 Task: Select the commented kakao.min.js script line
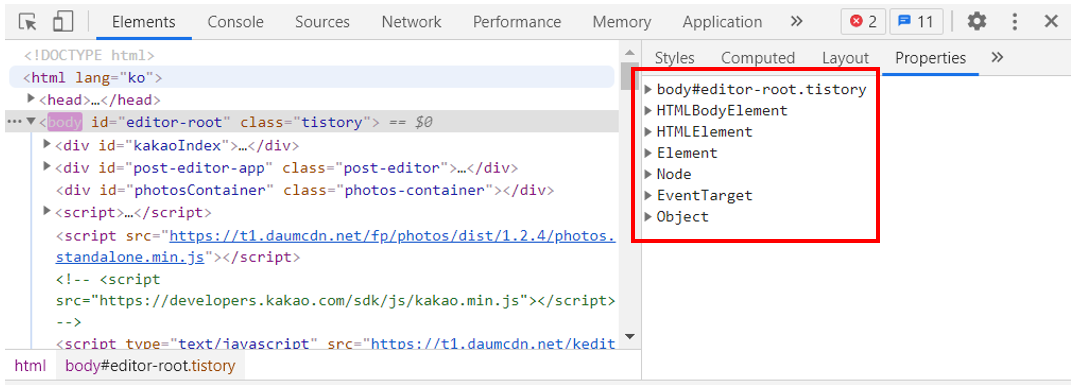(336, 301)
